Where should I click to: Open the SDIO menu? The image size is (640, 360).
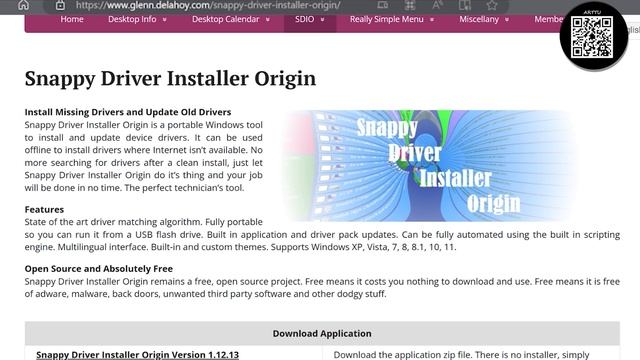[x=304, y=19]
